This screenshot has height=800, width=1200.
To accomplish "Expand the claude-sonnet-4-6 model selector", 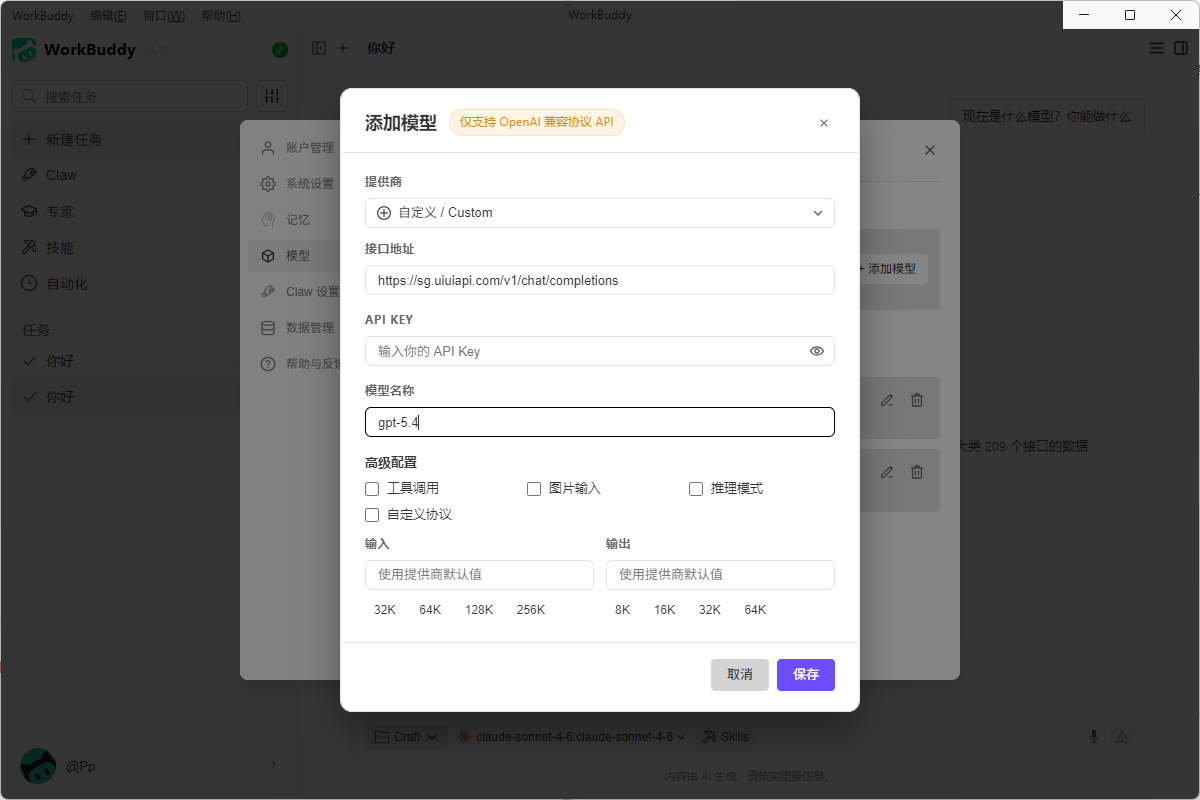I will coord(572,737).
